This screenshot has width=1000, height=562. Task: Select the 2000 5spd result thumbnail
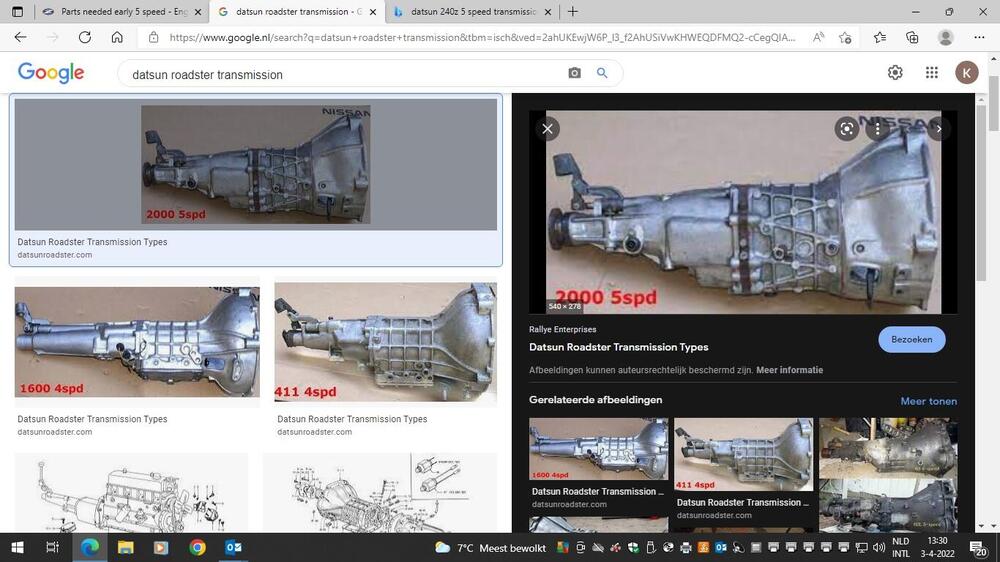(x=256, y=165)
